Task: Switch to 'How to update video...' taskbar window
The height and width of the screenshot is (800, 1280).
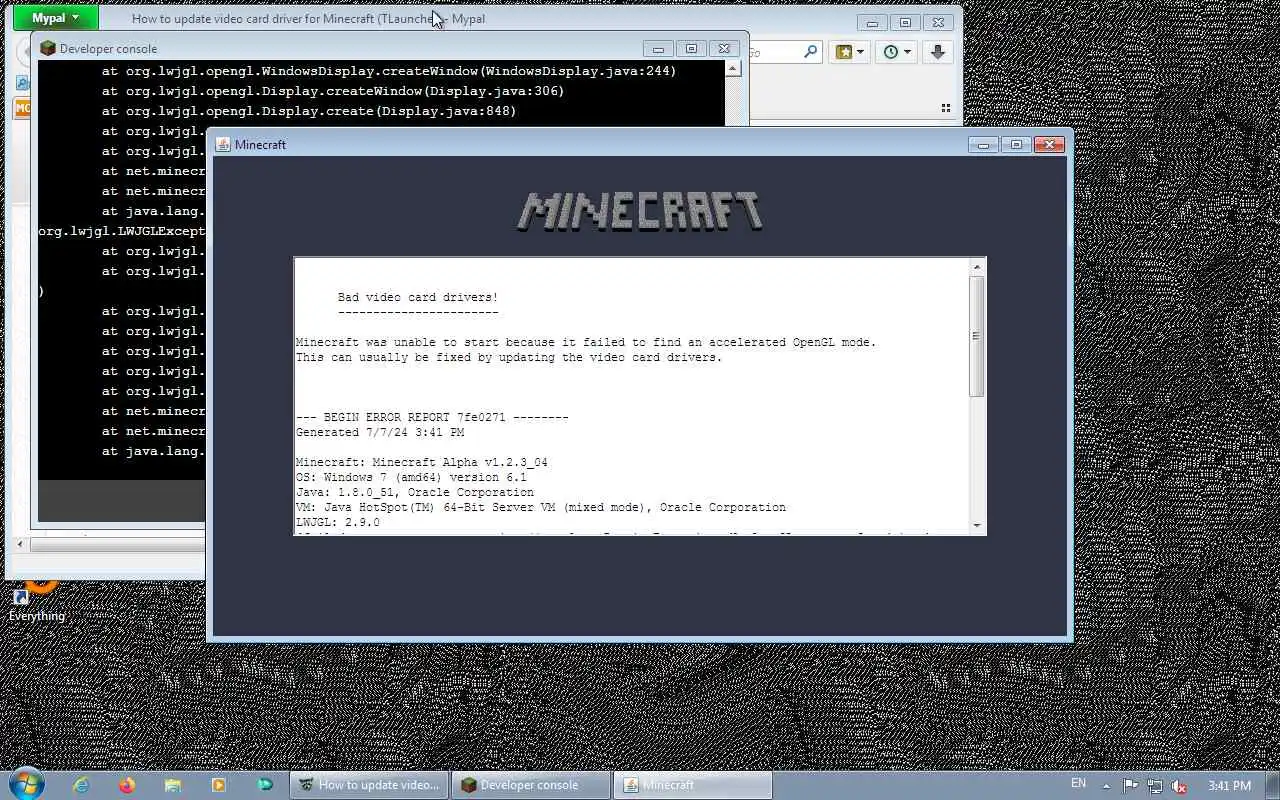Action: (369, 785)
